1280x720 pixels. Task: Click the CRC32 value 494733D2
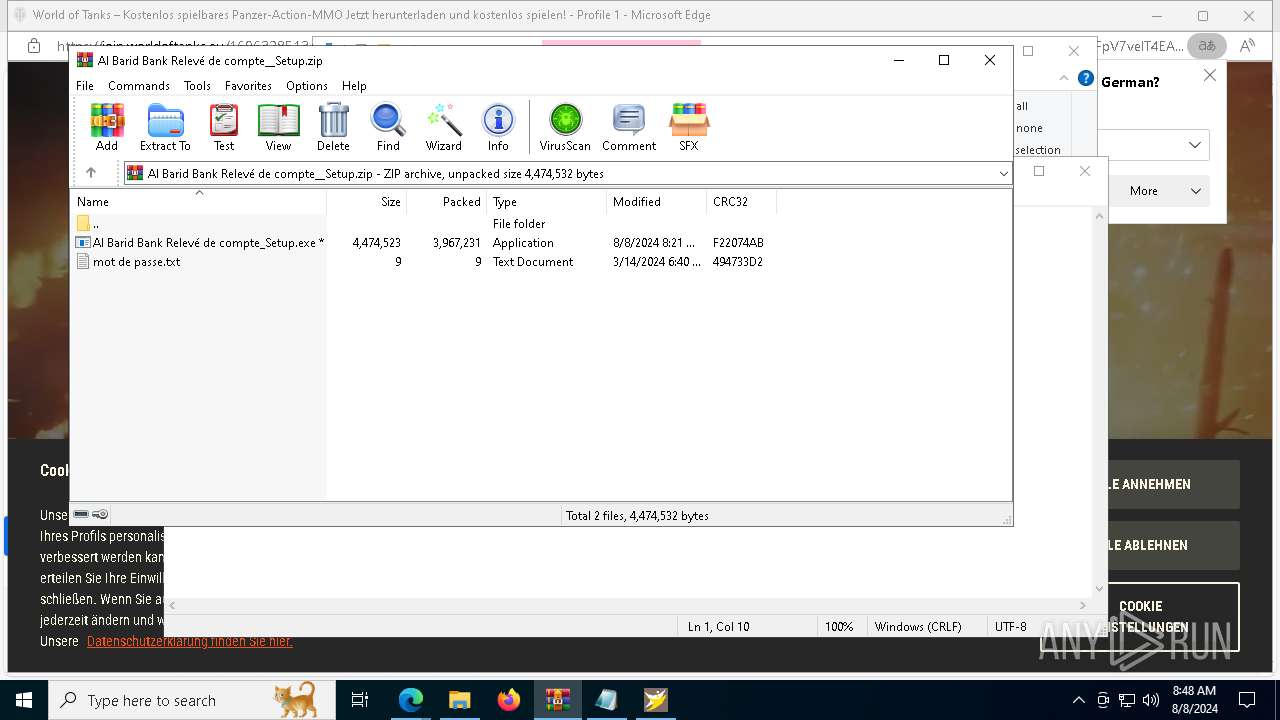click(x=738, y=262)
